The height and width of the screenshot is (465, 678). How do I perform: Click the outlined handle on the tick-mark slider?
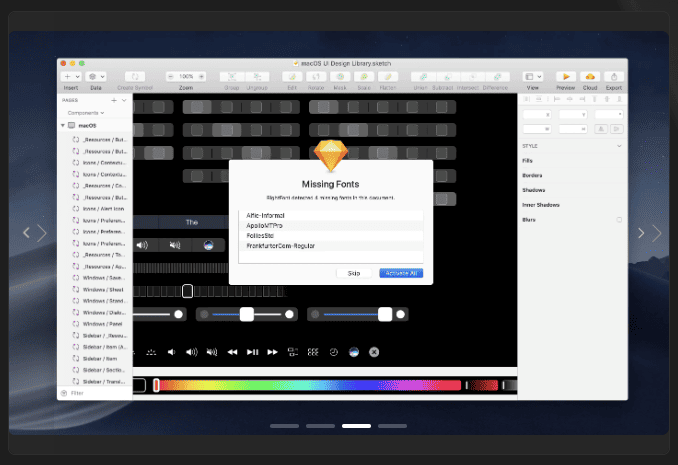(187, 291)
